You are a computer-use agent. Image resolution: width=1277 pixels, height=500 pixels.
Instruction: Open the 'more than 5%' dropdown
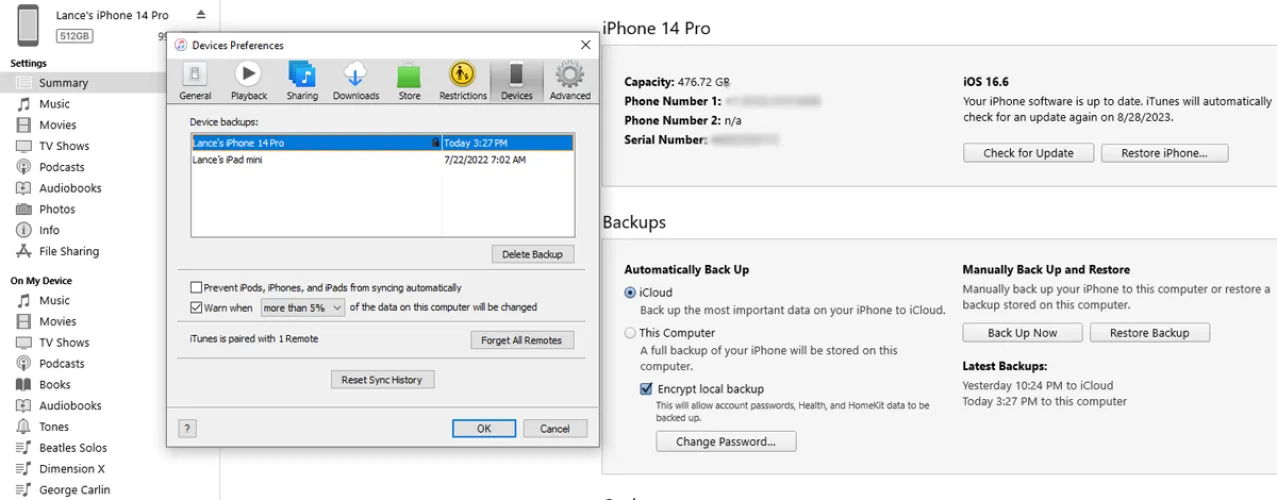[302, 308]
